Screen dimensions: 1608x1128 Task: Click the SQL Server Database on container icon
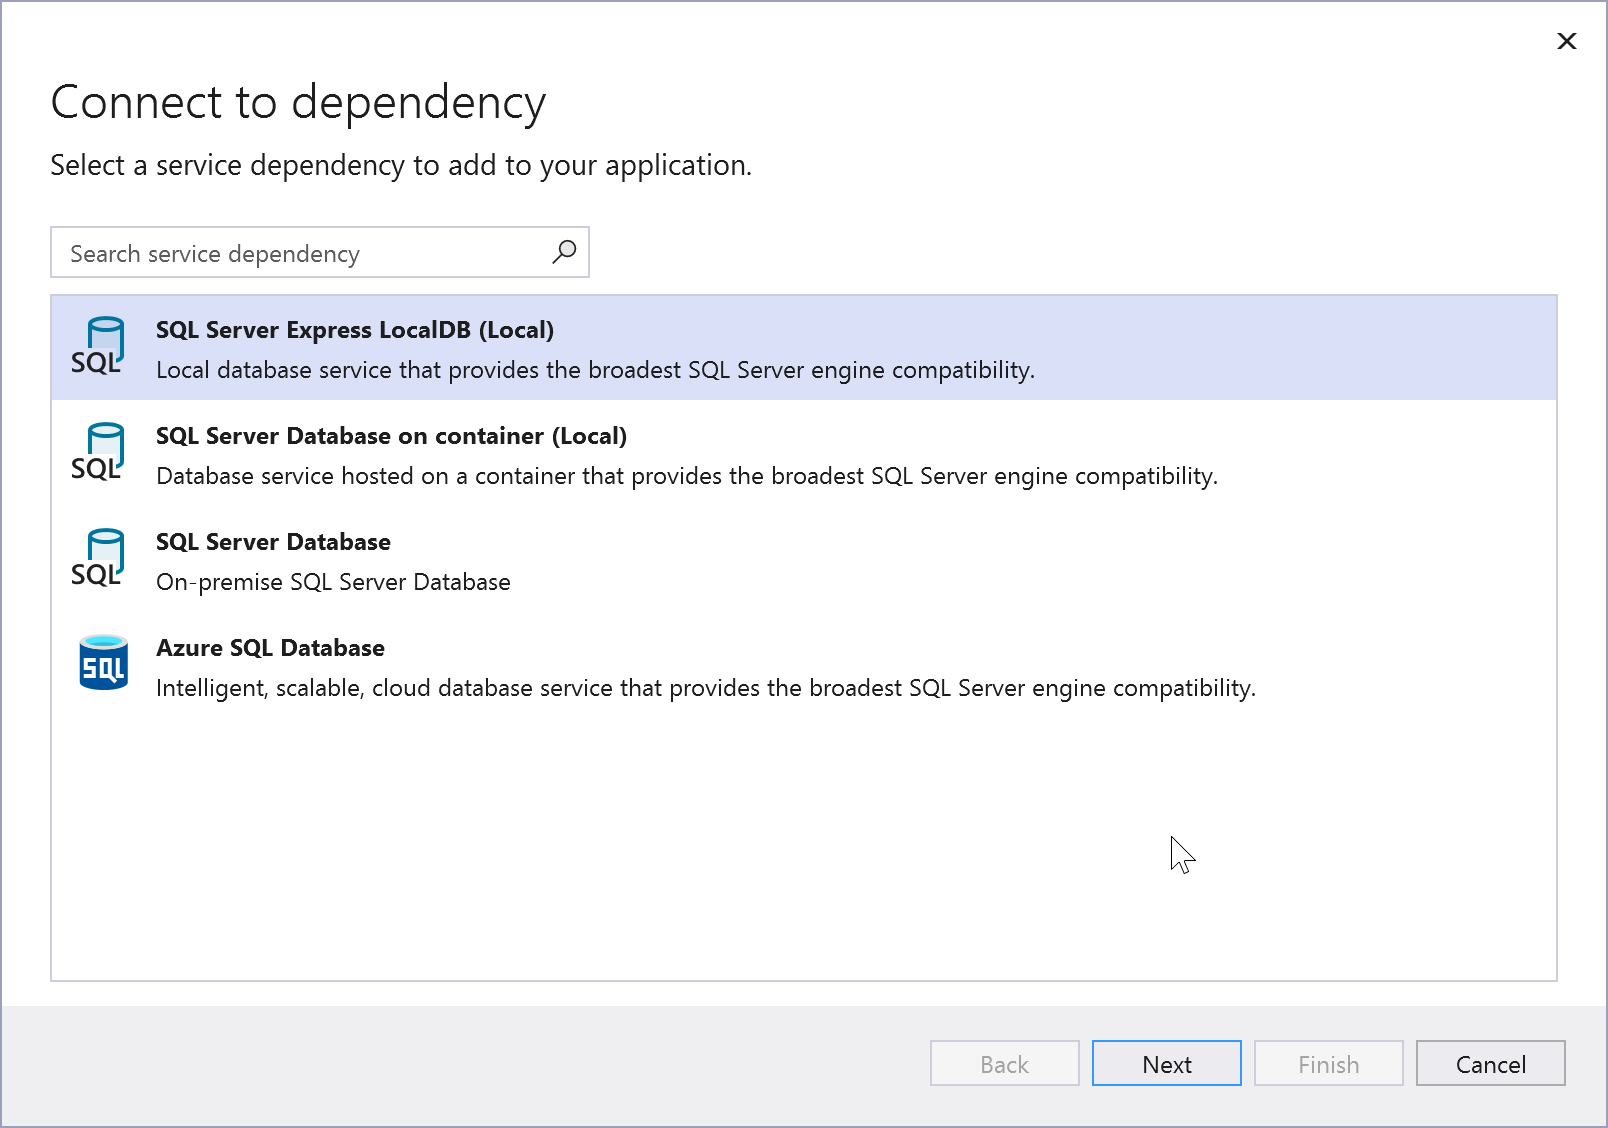click(x=101, y=450)
